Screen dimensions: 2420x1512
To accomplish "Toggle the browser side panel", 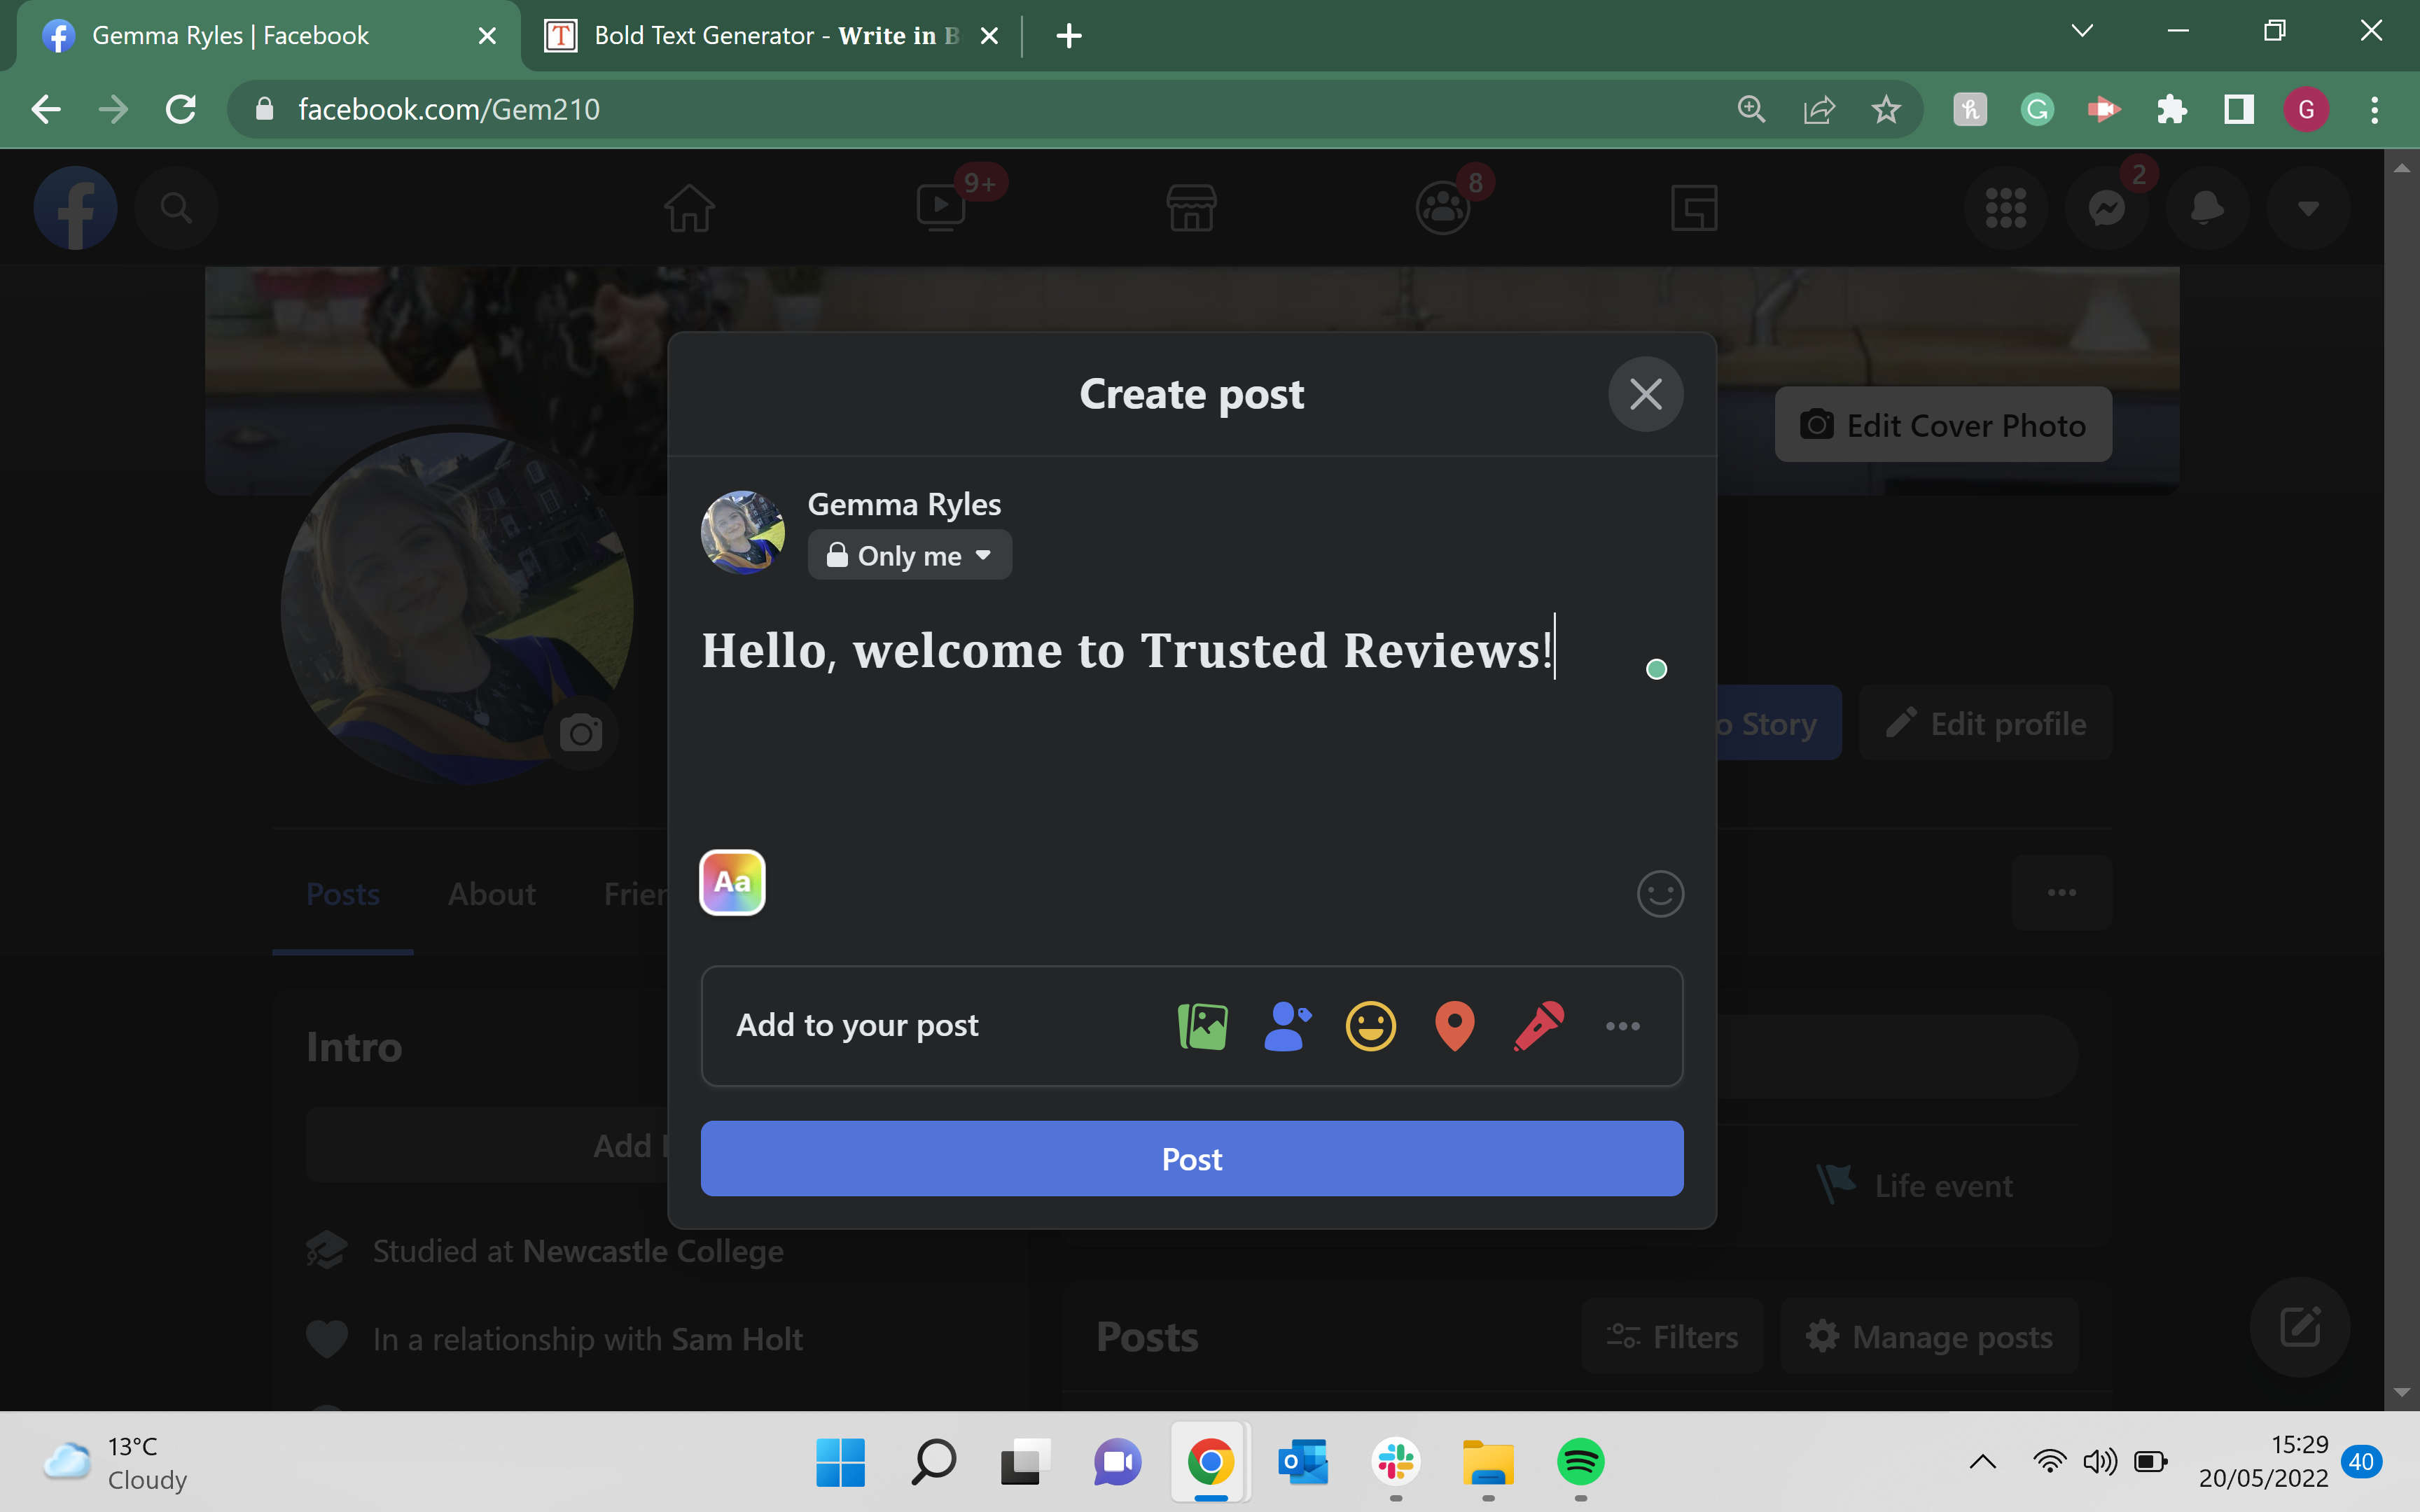I will click(x=2238, y=109).
